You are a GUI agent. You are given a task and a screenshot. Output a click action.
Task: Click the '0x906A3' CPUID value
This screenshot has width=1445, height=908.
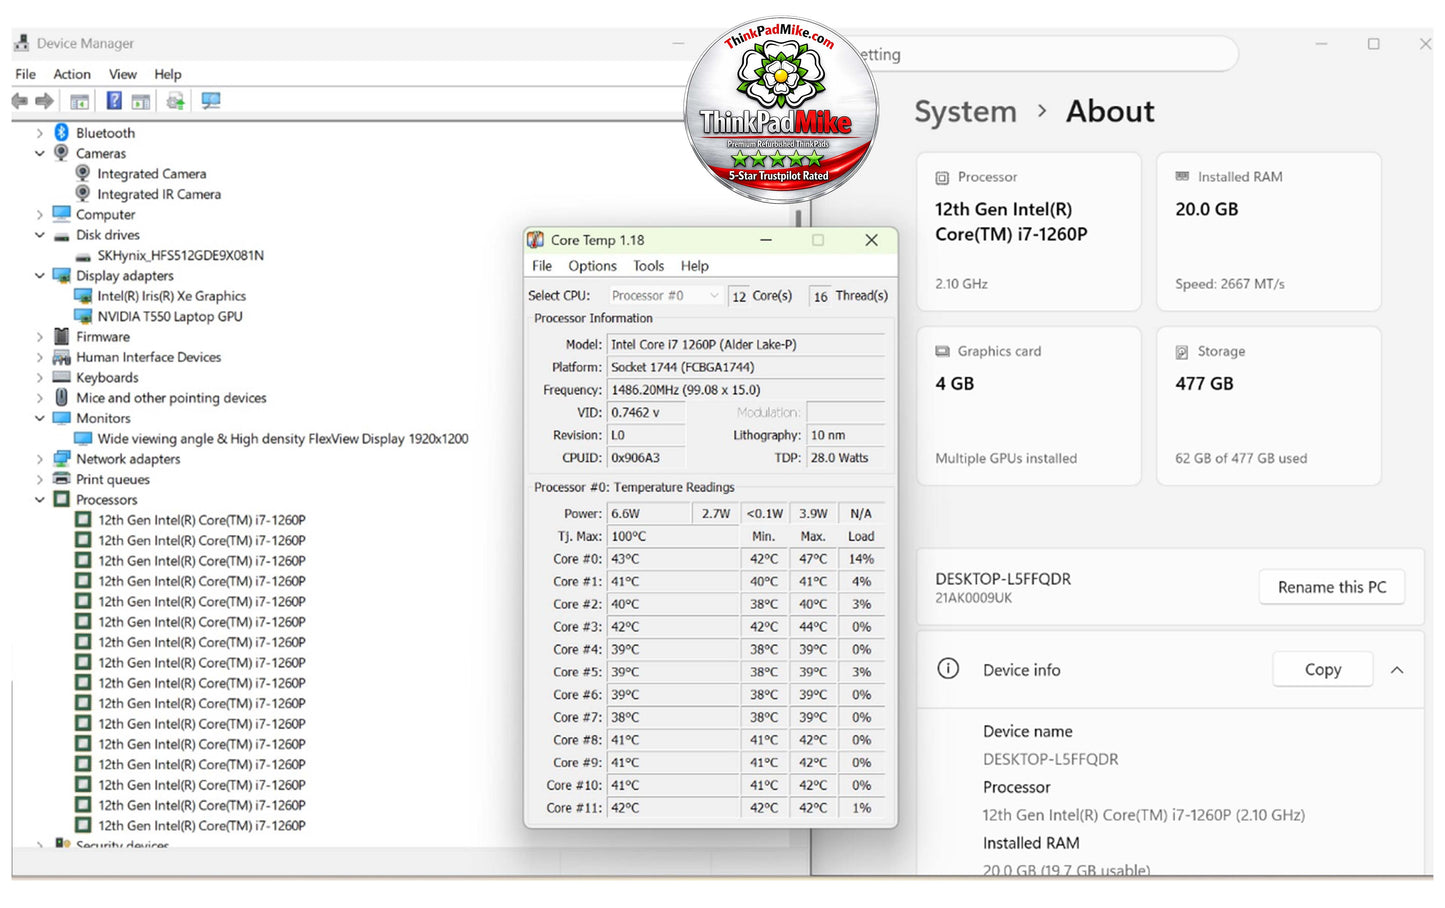[x=635, y=458]
